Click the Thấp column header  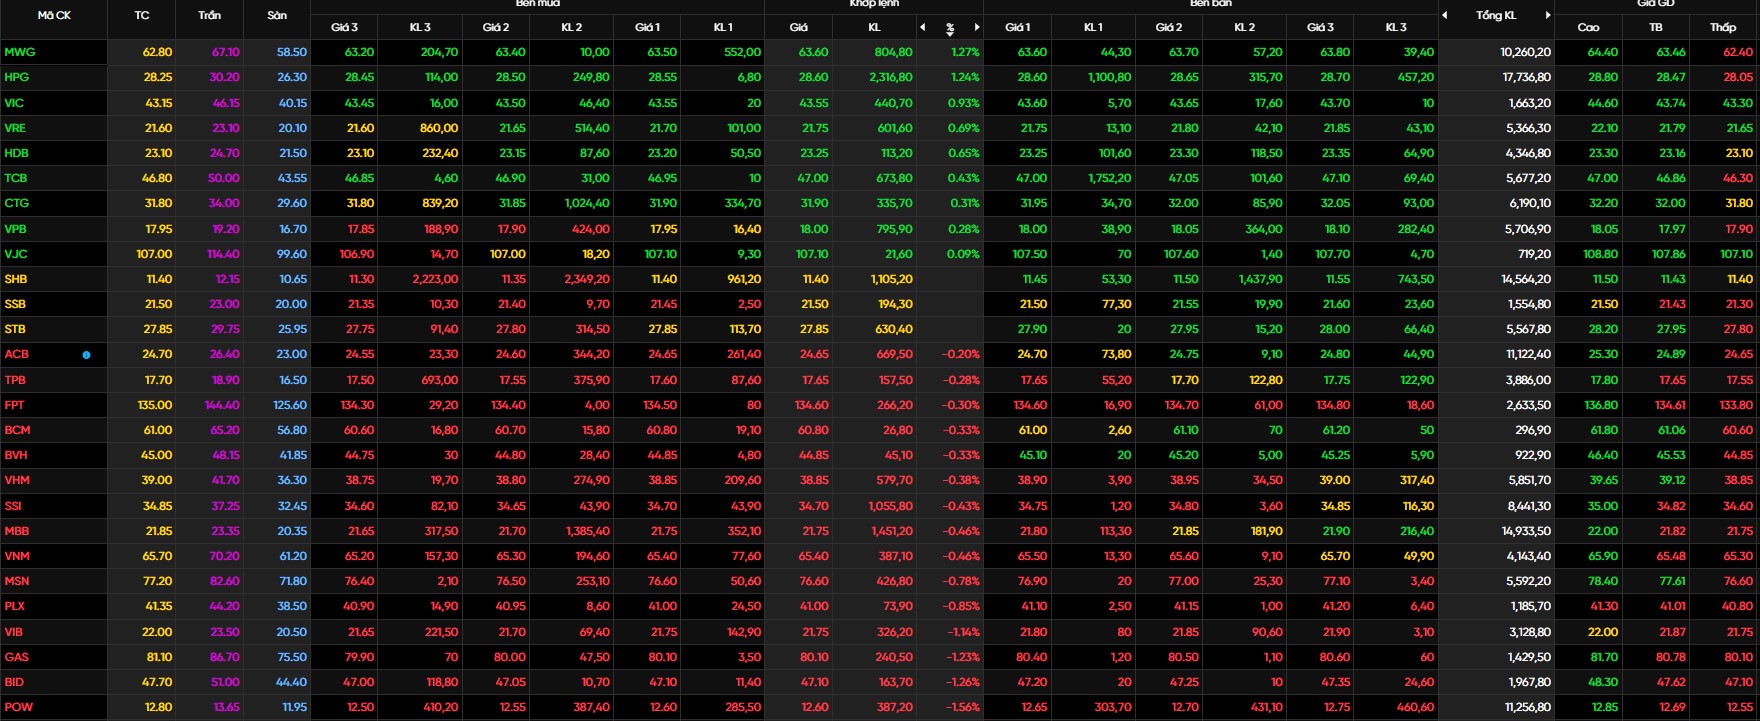[1723, 27]
